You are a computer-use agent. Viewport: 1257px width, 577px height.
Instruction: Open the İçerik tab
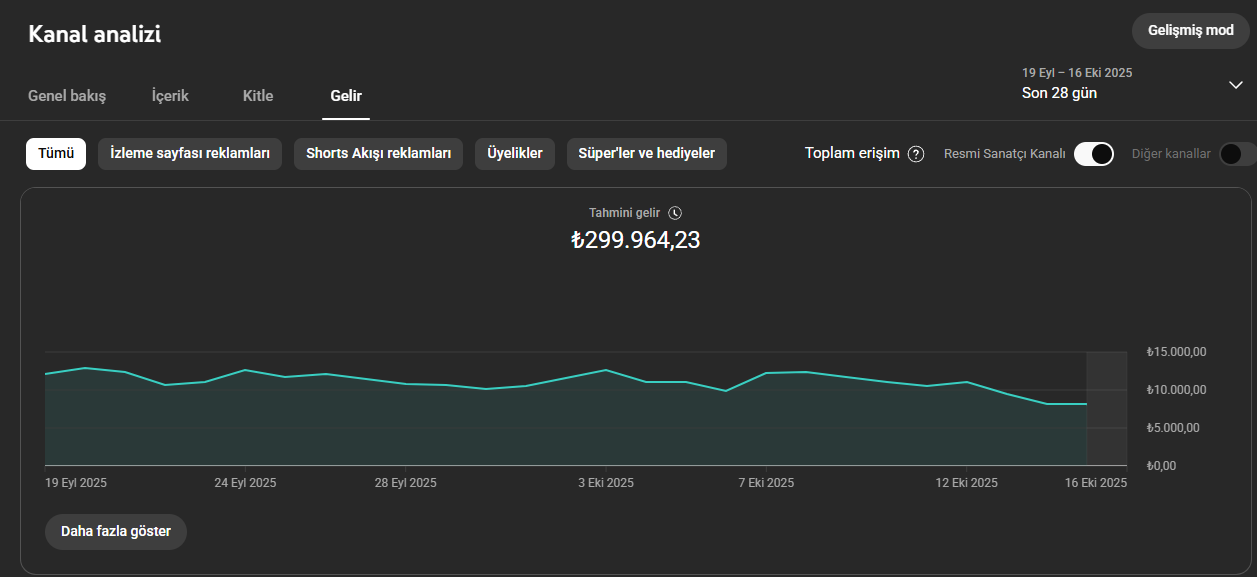170,96
